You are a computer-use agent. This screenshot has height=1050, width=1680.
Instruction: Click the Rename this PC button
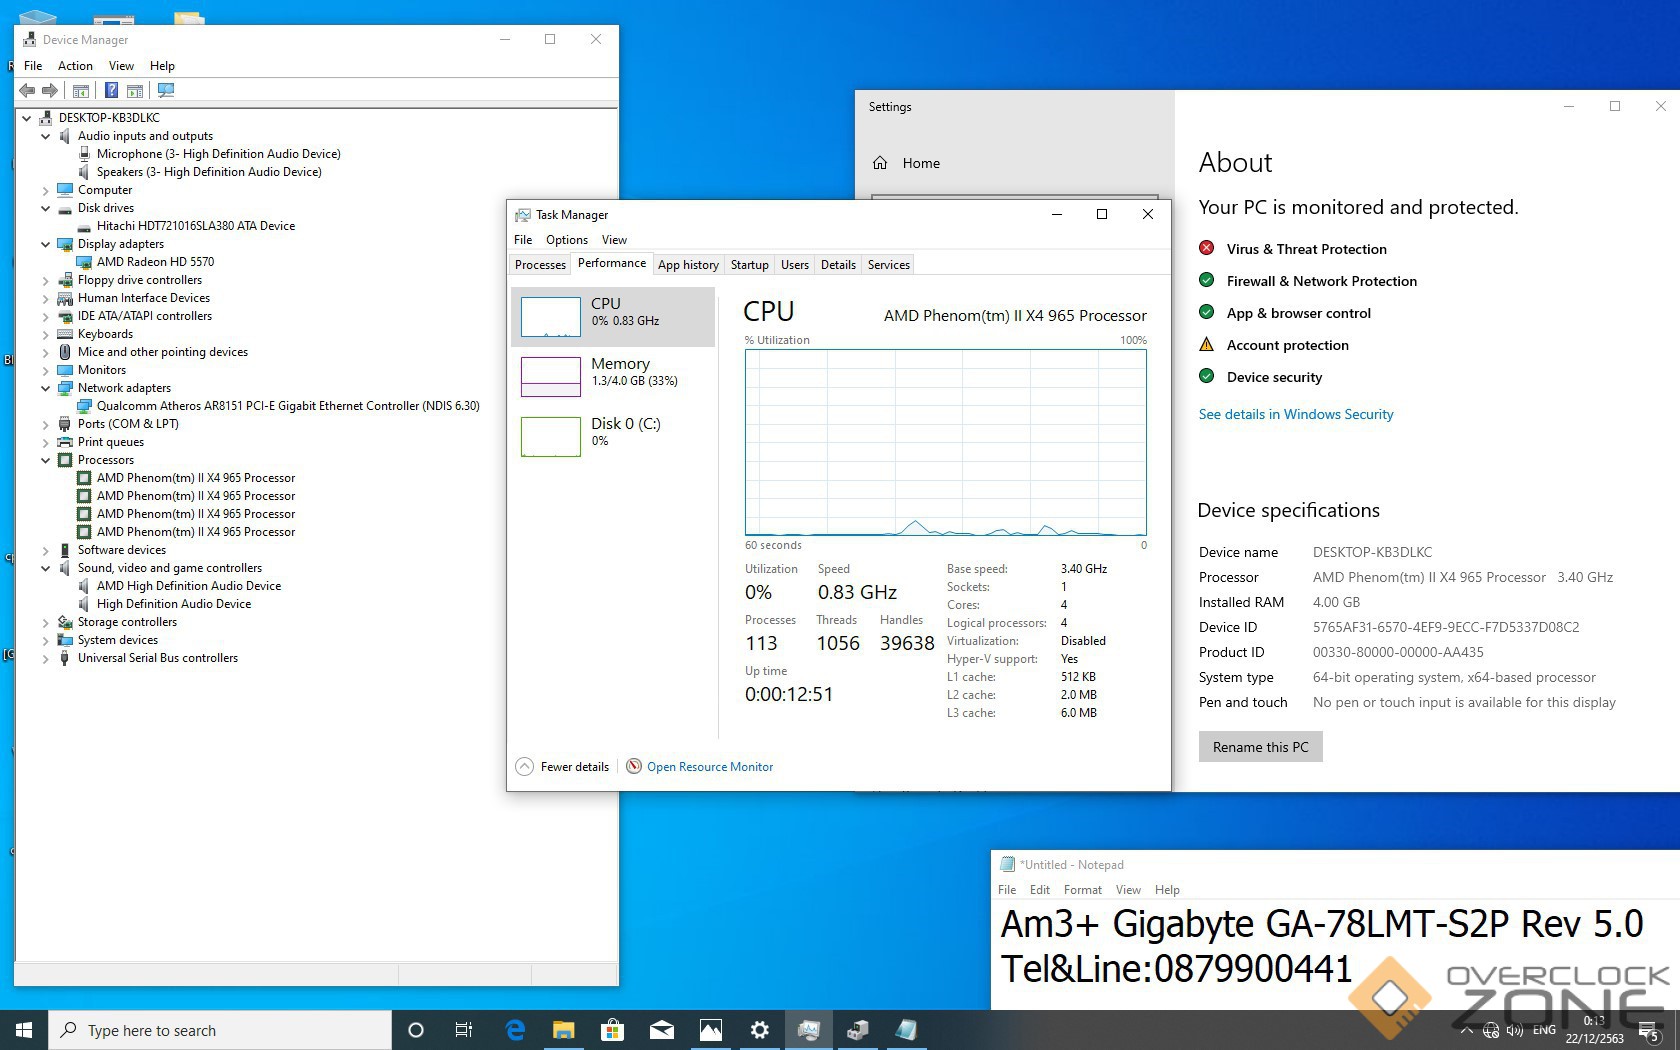coord(1260,747)
